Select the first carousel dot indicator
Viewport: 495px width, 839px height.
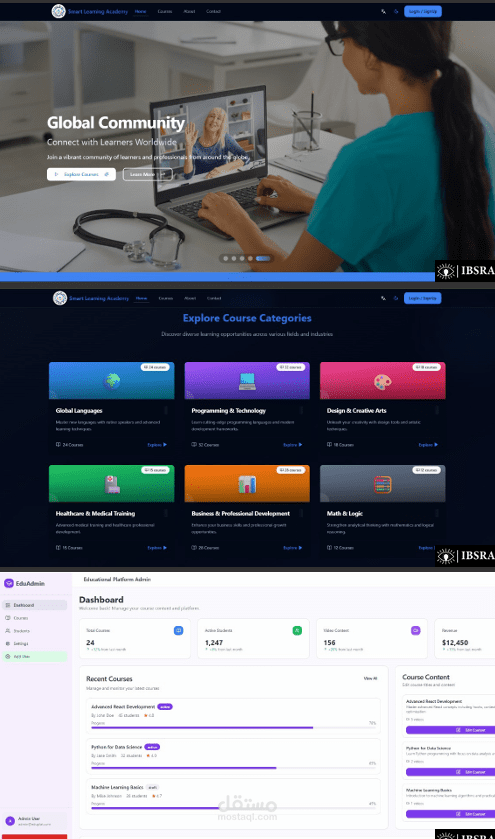(226, 258)
